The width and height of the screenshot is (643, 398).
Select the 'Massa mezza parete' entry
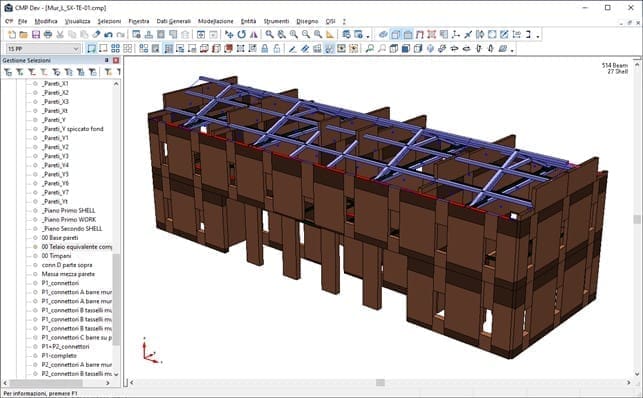(x=68, y=274)
